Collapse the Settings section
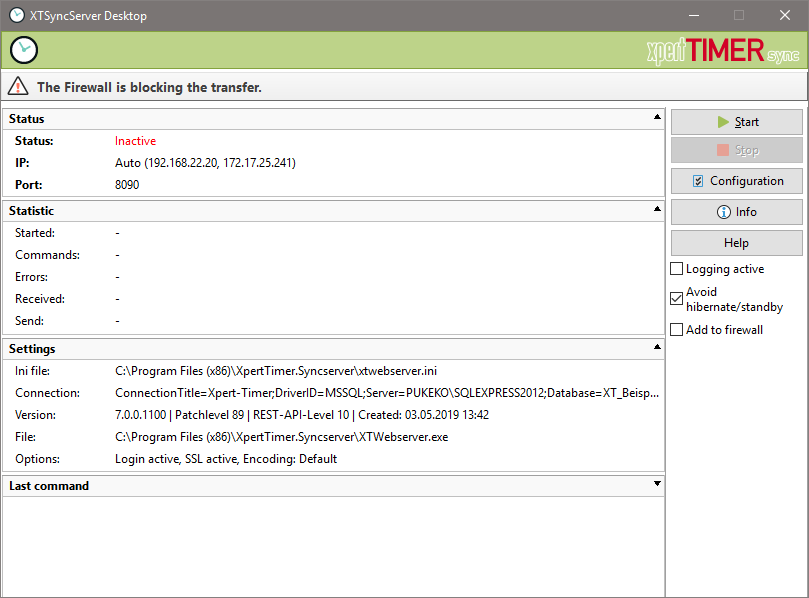This screenshot has height=598, width=809. (x=657, y=348)
